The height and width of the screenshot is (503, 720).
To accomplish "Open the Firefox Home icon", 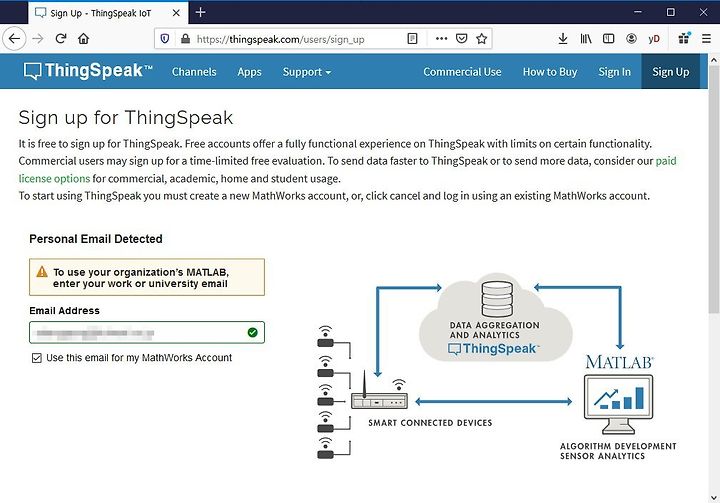I will (x=83, y=39).
